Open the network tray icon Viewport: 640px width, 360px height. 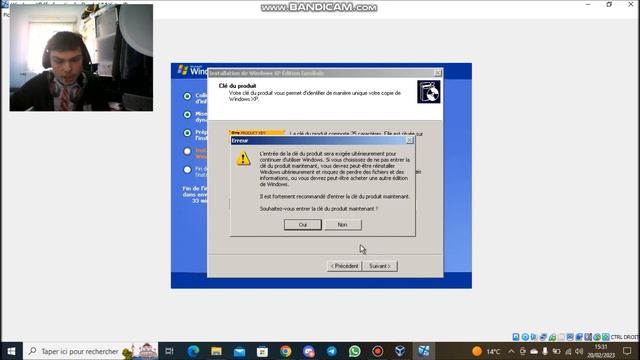[568, 351]
